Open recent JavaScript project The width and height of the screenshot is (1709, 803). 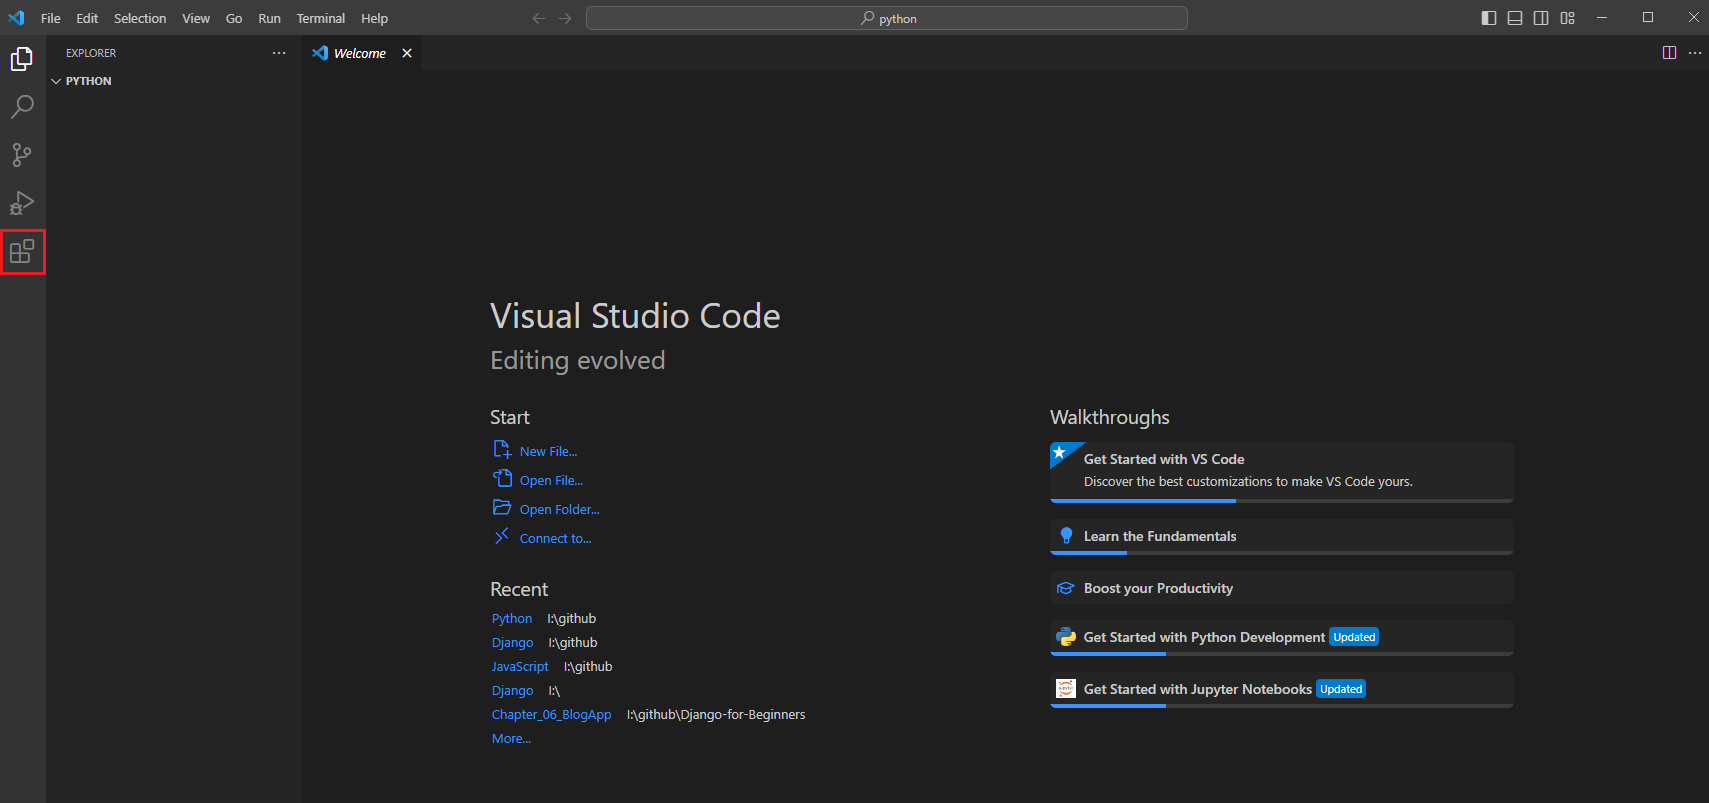coord(520,666)
